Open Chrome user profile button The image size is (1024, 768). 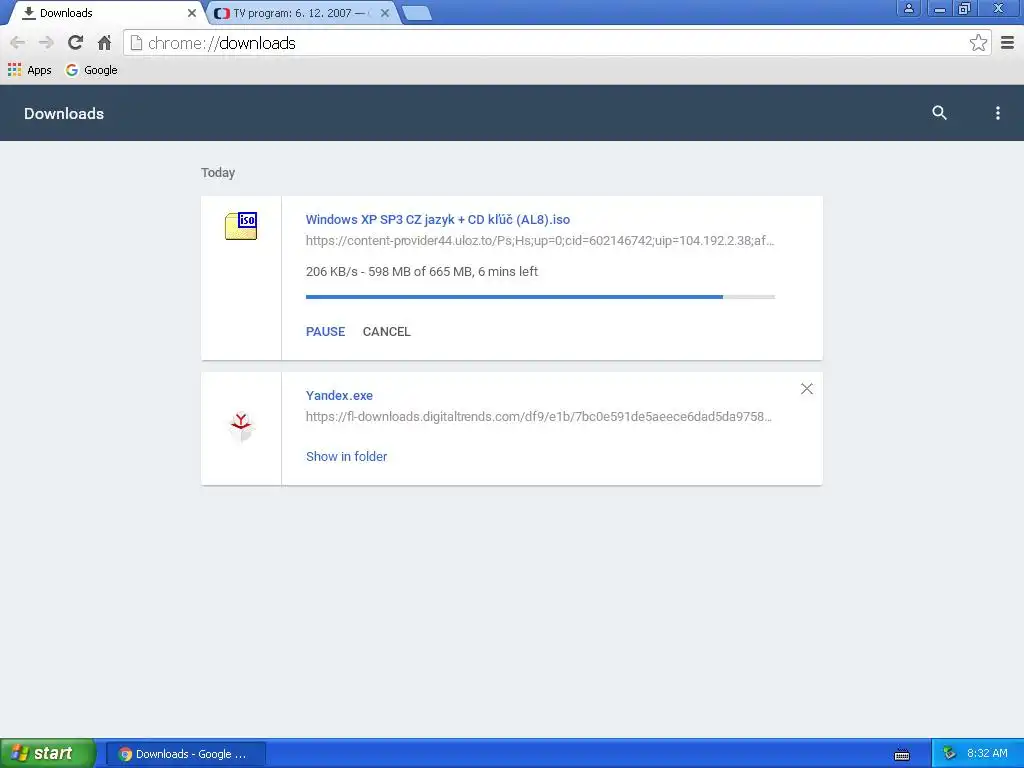tap(908, 8)
